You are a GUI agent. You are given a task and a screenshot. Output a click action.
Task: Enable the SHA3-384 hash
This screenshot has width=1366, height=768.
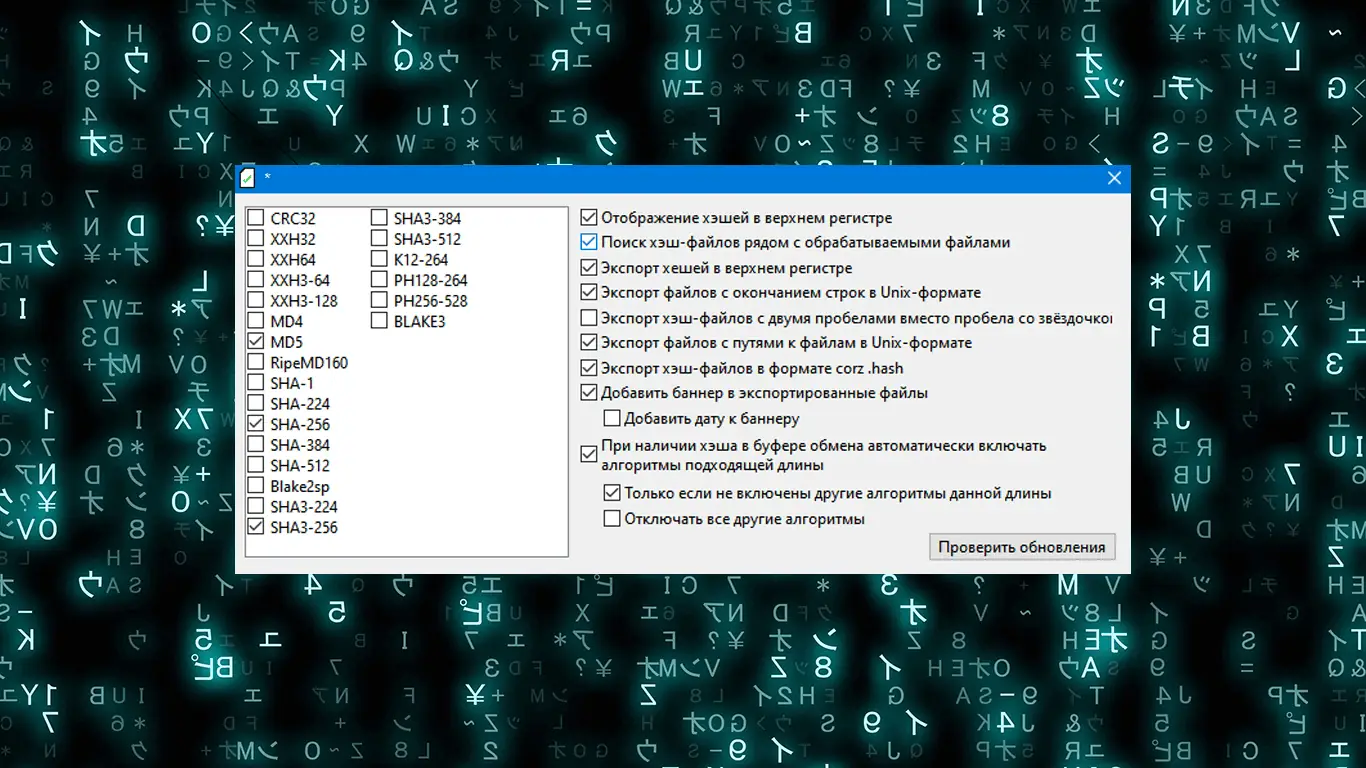point(380,219)
